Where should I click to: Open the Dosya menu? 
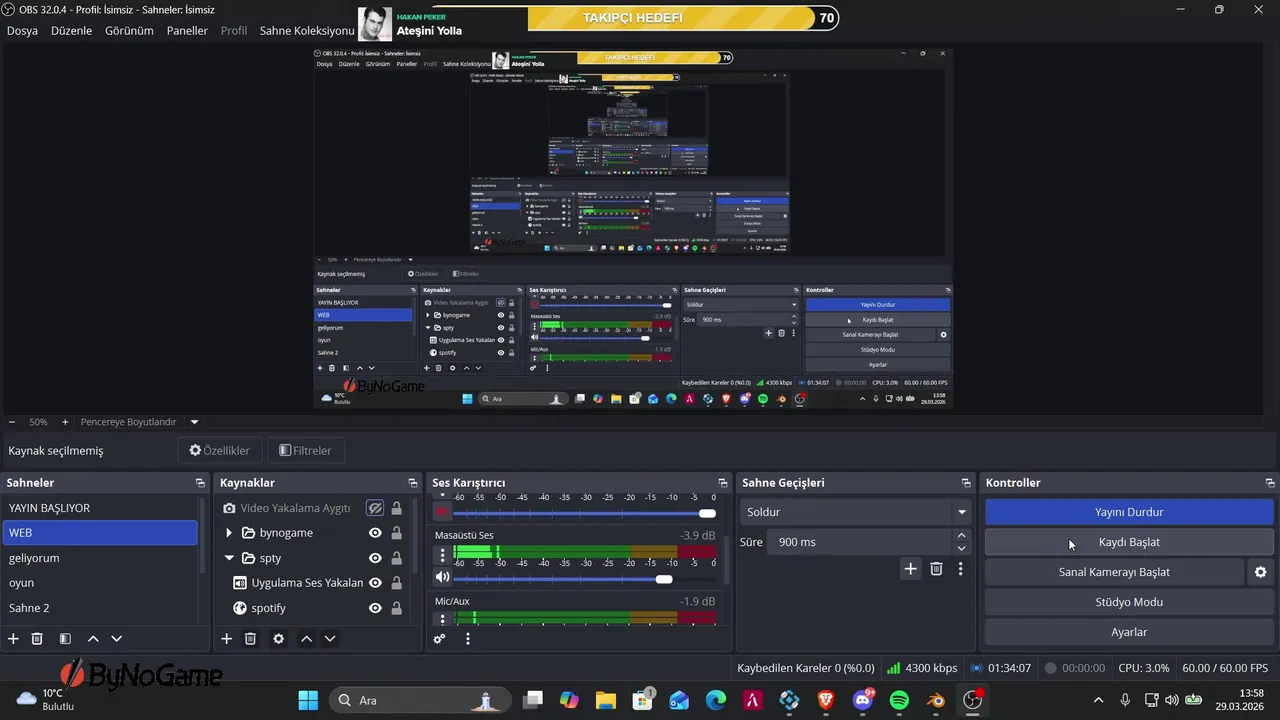coord(22,31)
